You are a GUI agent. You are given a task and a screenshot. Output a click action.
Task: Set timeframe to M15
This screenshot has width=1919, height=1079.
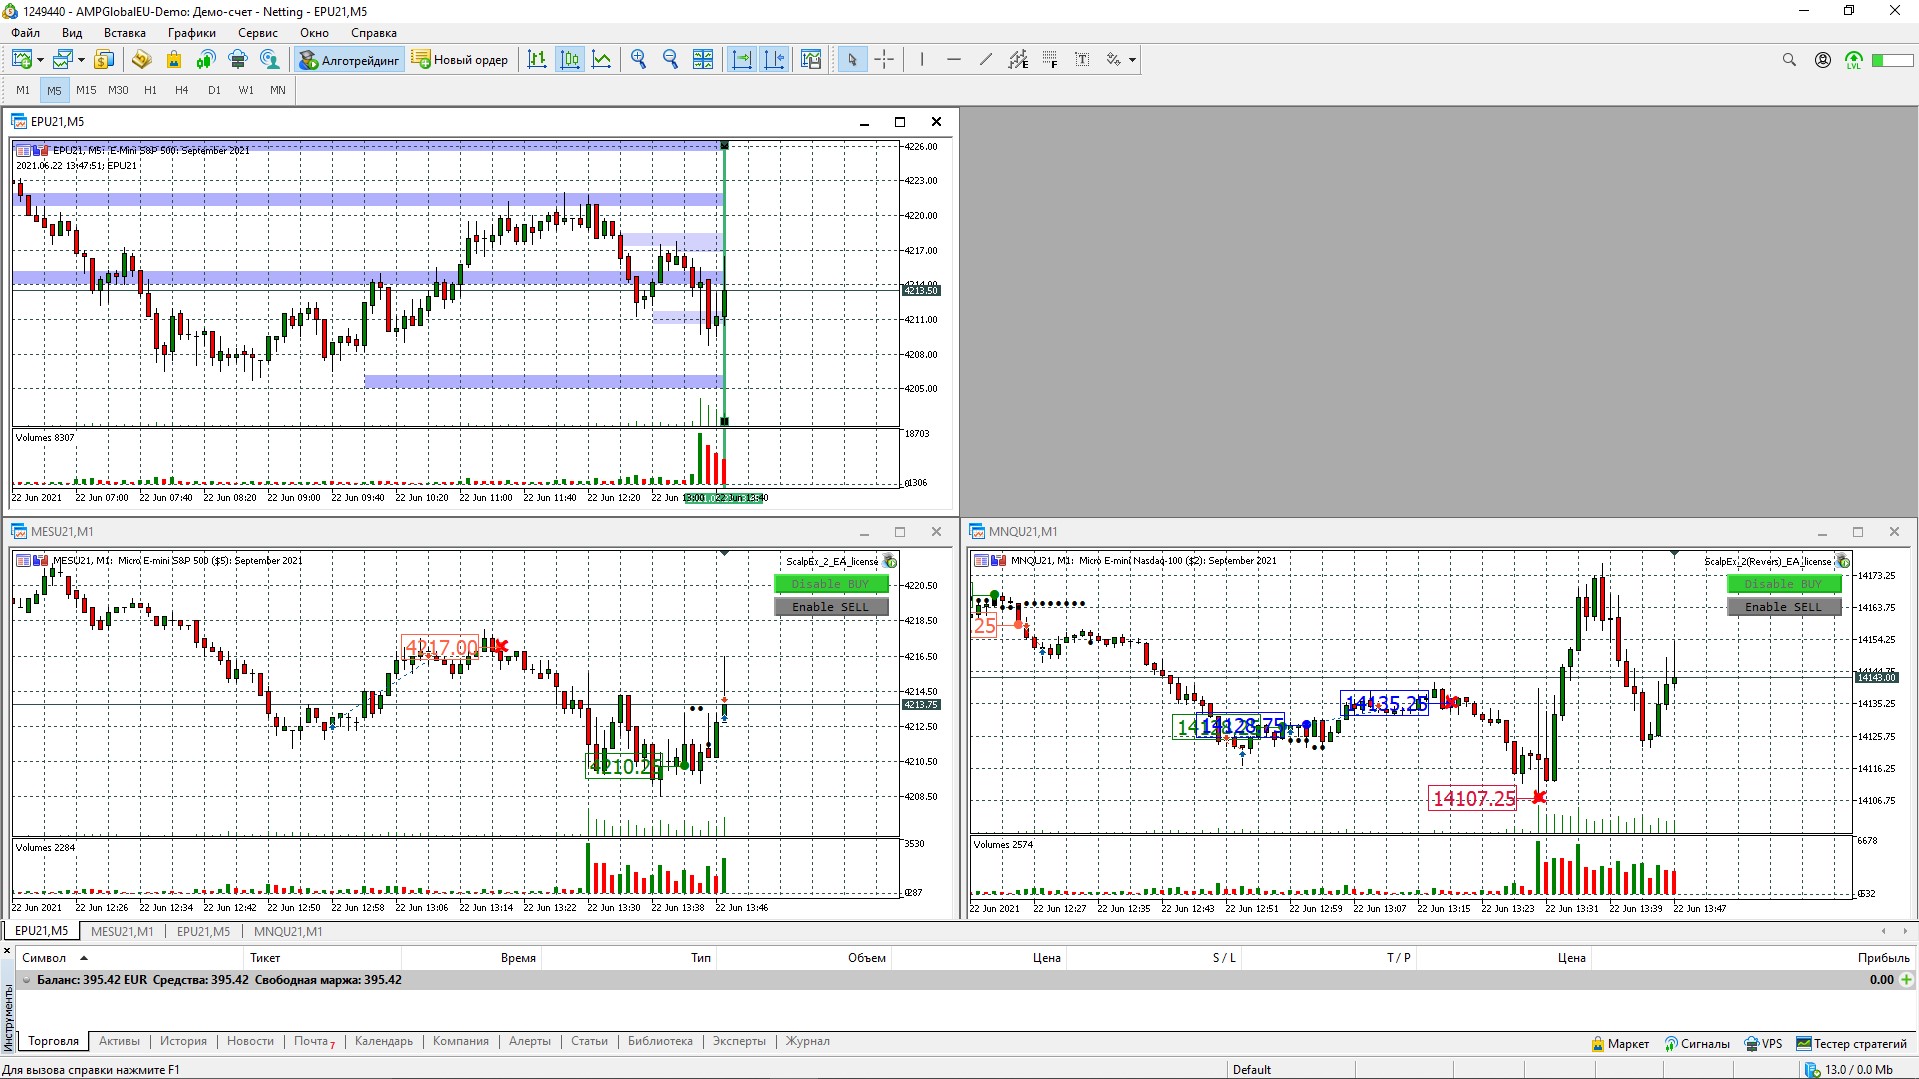pos(86,90)
